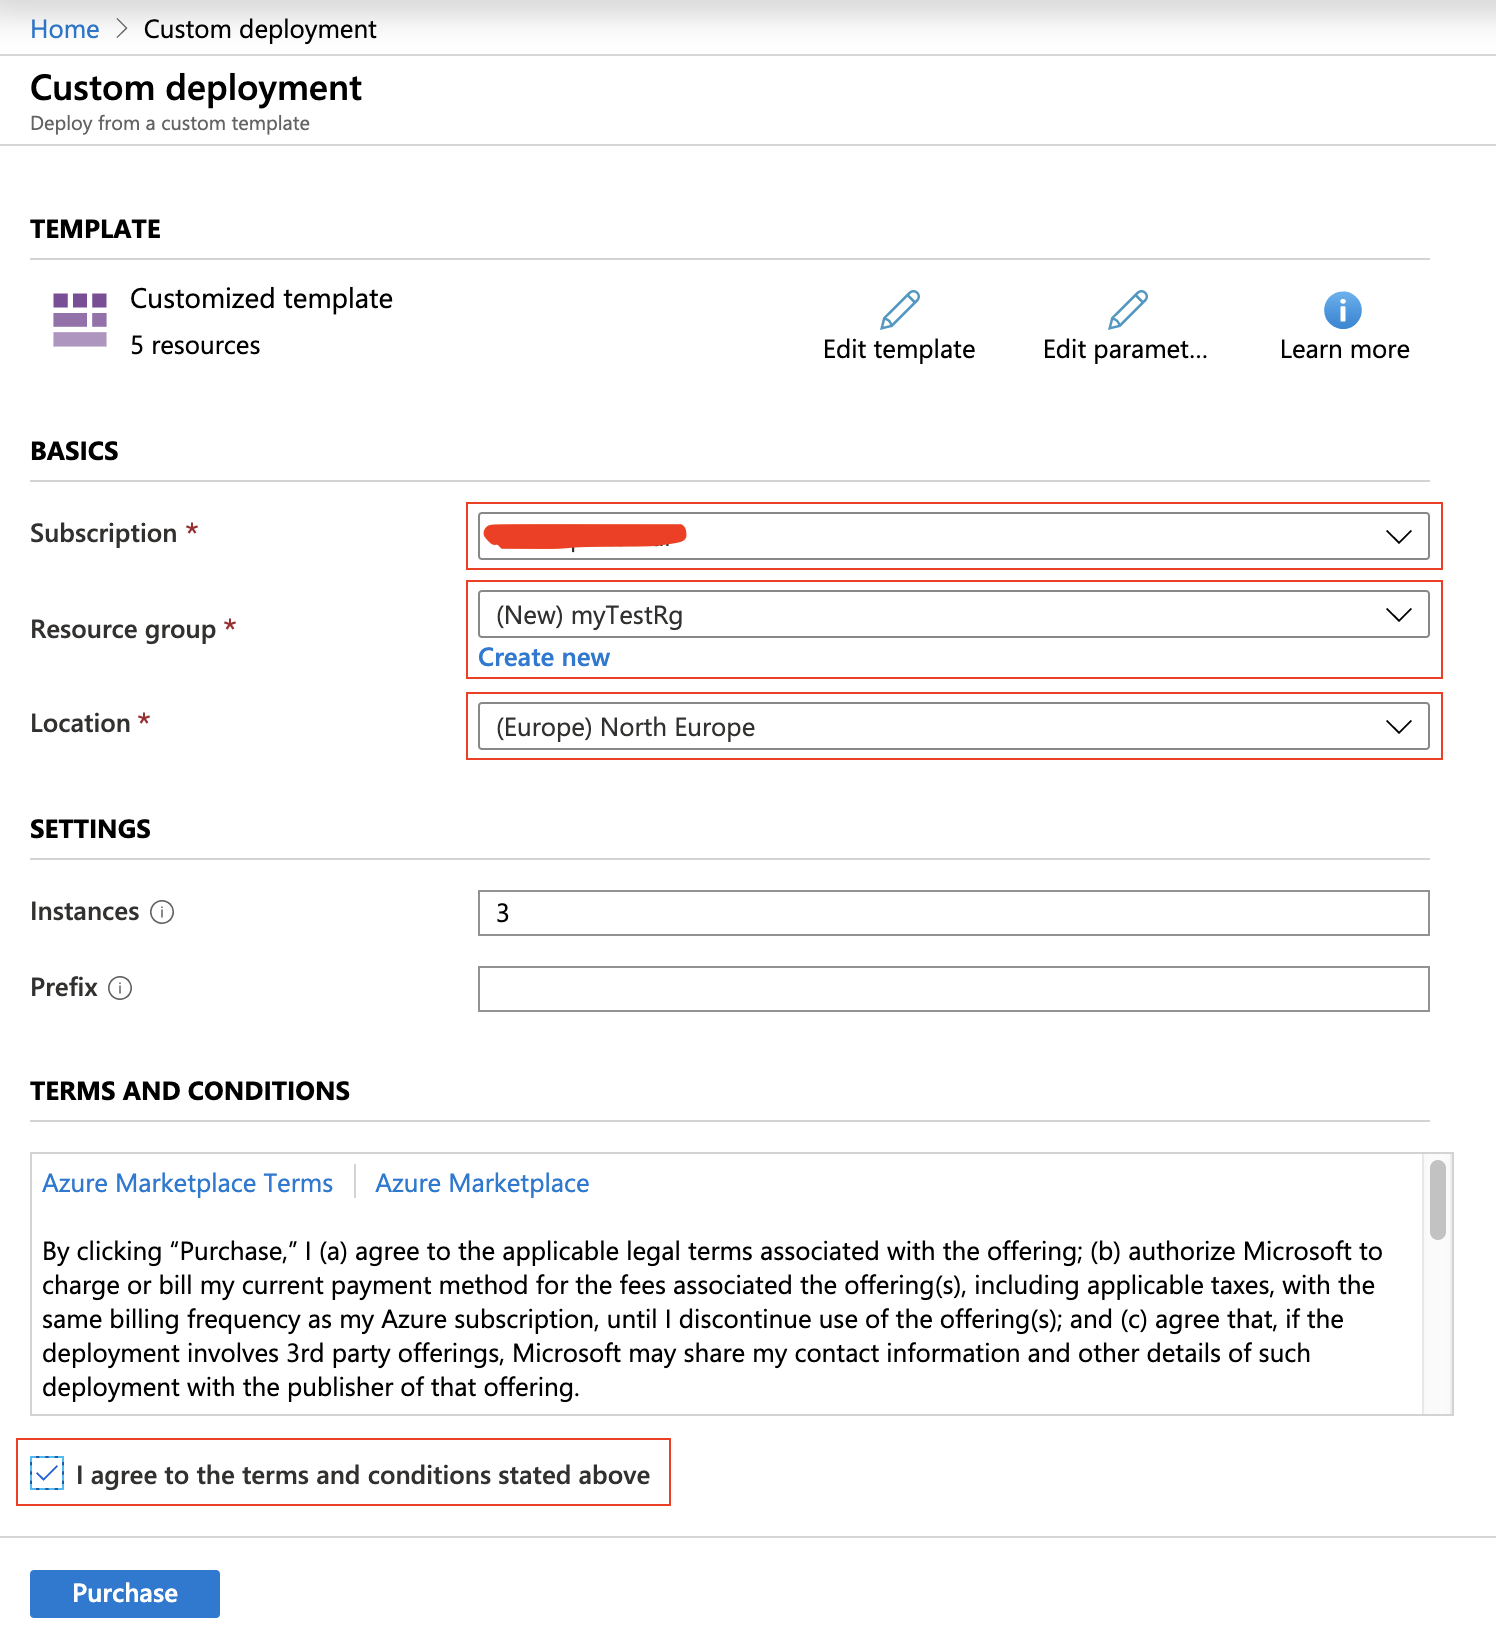Image resolution: width=1496 pixels, height=1648 pixels.
Task: Open the Azure Marketplace link
Action: coord(482,1183)
